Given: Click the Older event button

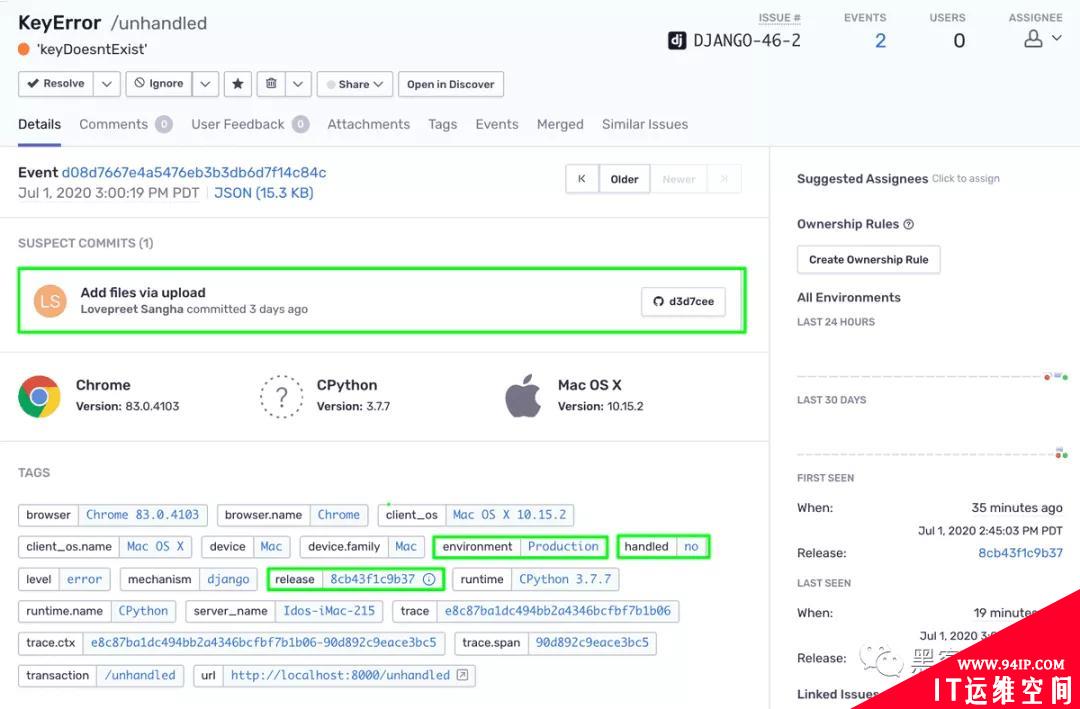Looking at the screenshot, I should tap(624, 179).
